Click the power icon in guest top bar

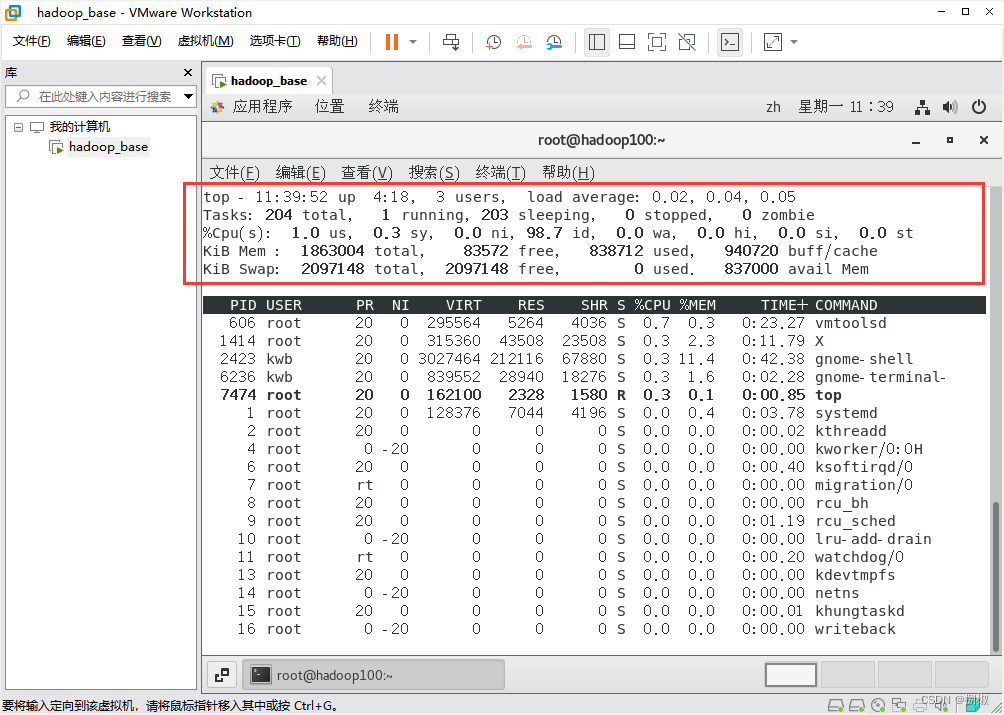[x=979, y=107]
